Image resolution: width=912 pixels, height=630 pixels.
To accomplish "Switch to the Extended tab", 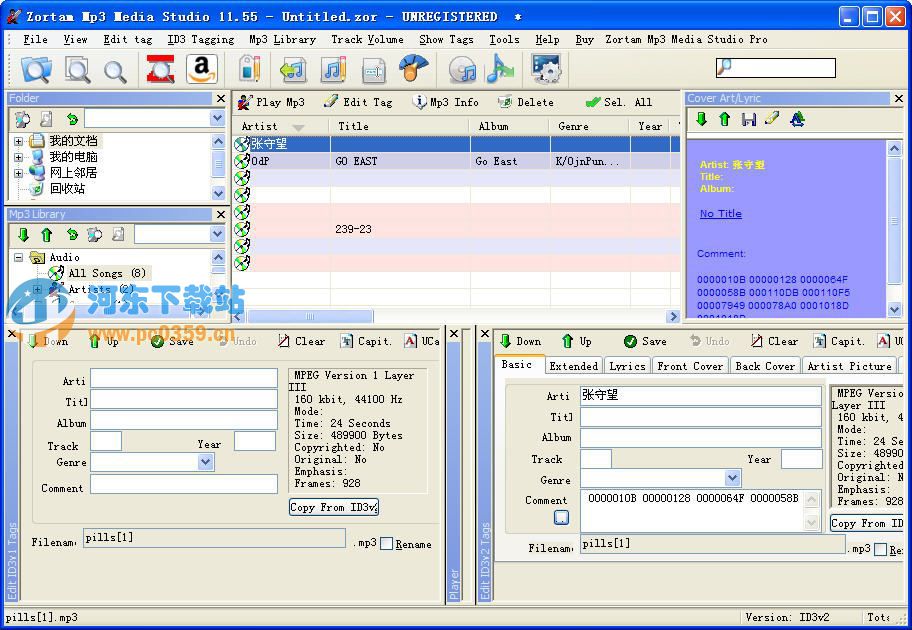I will 573,366.
